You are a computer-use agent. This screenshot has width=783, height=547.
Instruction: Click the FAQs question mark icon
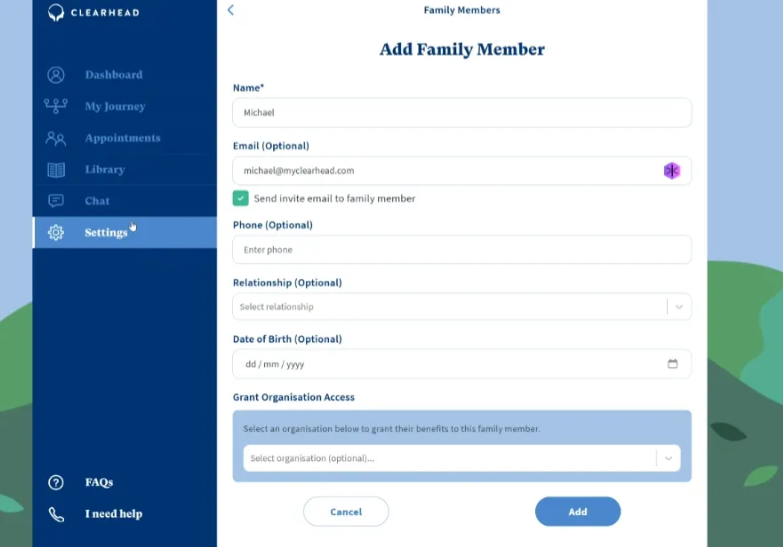point(56,482)
